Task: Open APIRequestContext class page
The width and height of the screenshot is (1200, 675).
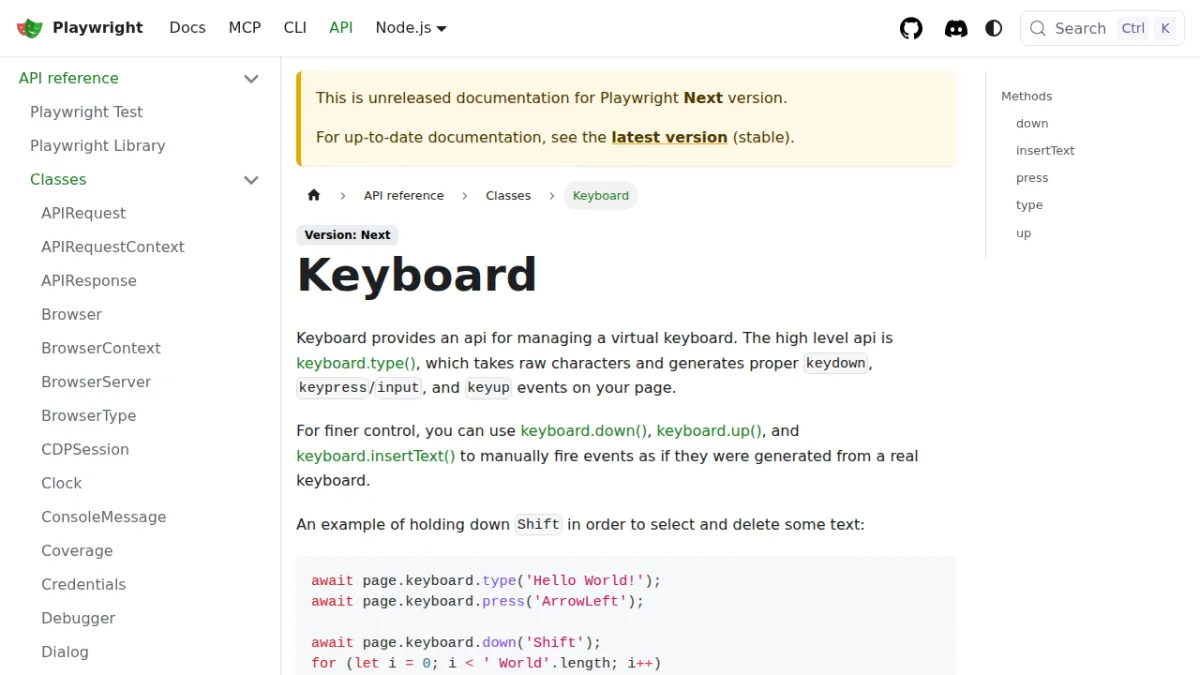Action: pos(113,247)
